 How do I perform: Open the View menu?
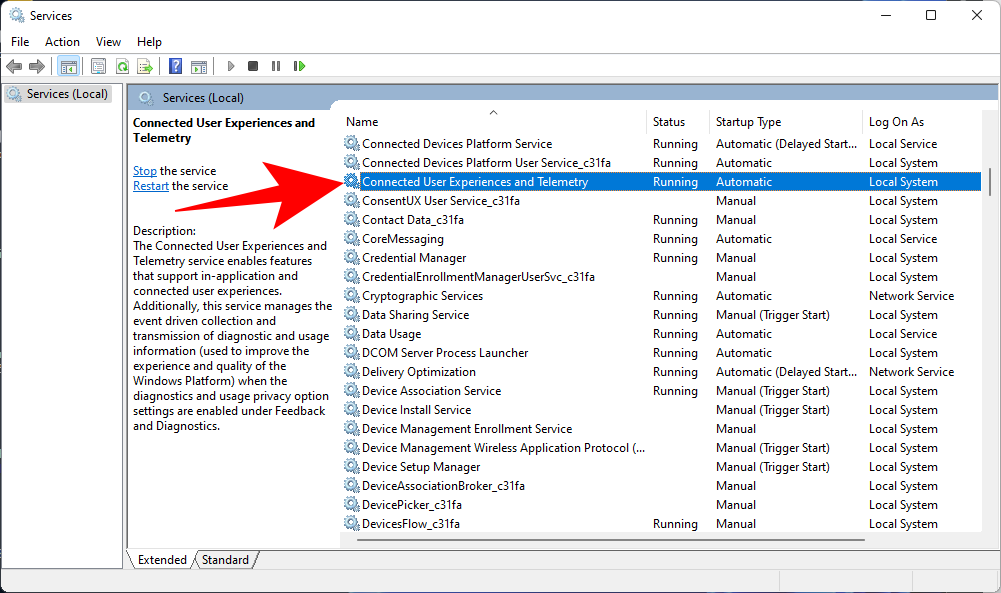point(108,41)
